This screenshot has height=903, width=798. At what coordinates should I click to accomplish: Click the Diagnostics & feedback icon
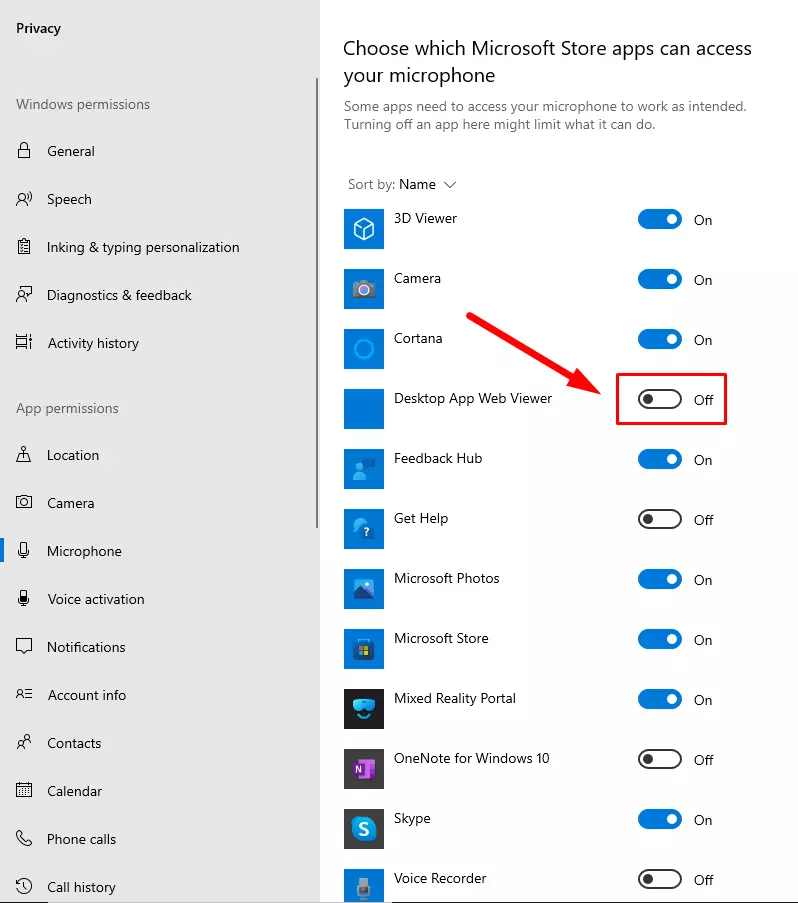(x=24, y=295)
